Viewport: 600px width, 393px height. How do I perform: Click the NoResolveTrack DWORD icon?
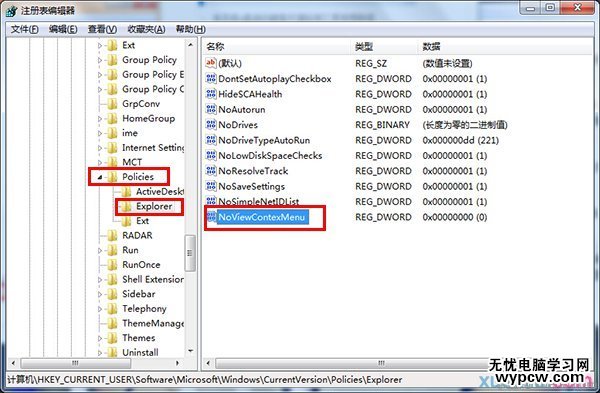pos(211,171)
